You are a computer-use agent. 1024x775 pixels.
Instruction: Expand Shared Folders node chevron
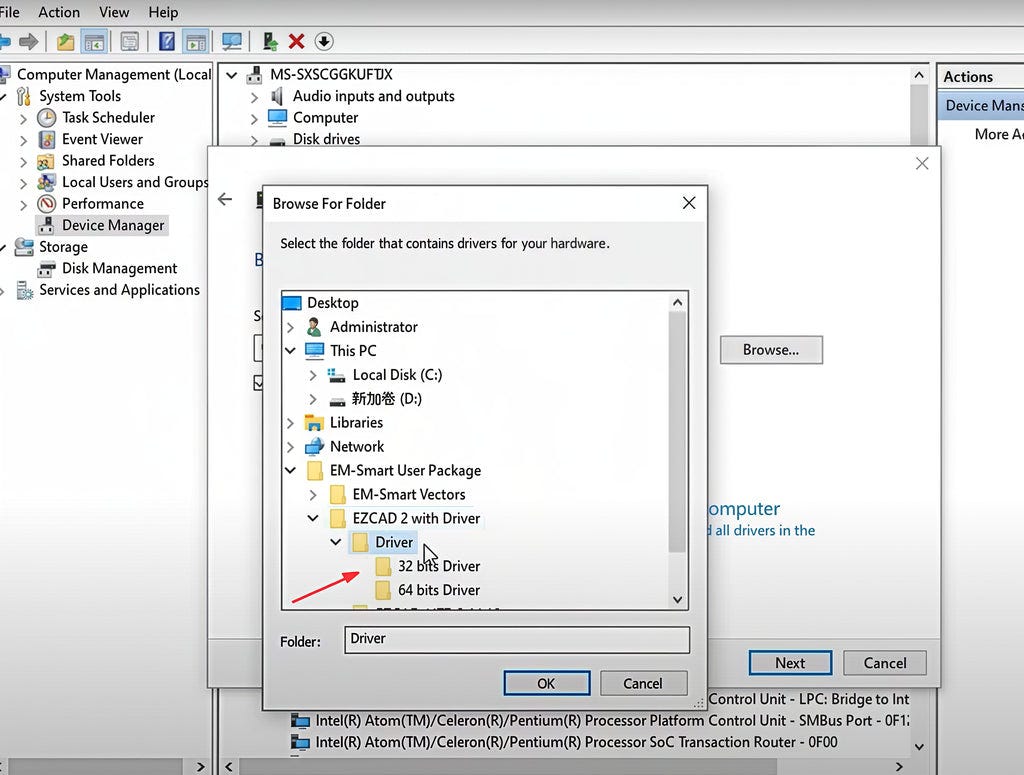point(24,162)
